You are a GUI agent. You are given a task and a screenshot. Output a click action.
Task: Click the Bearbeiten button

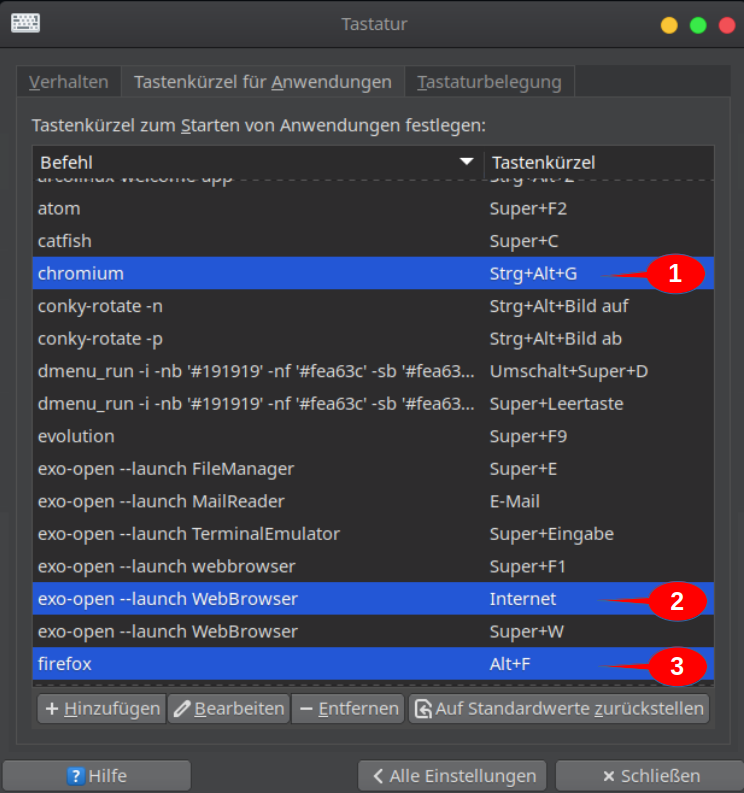(229, 709)
